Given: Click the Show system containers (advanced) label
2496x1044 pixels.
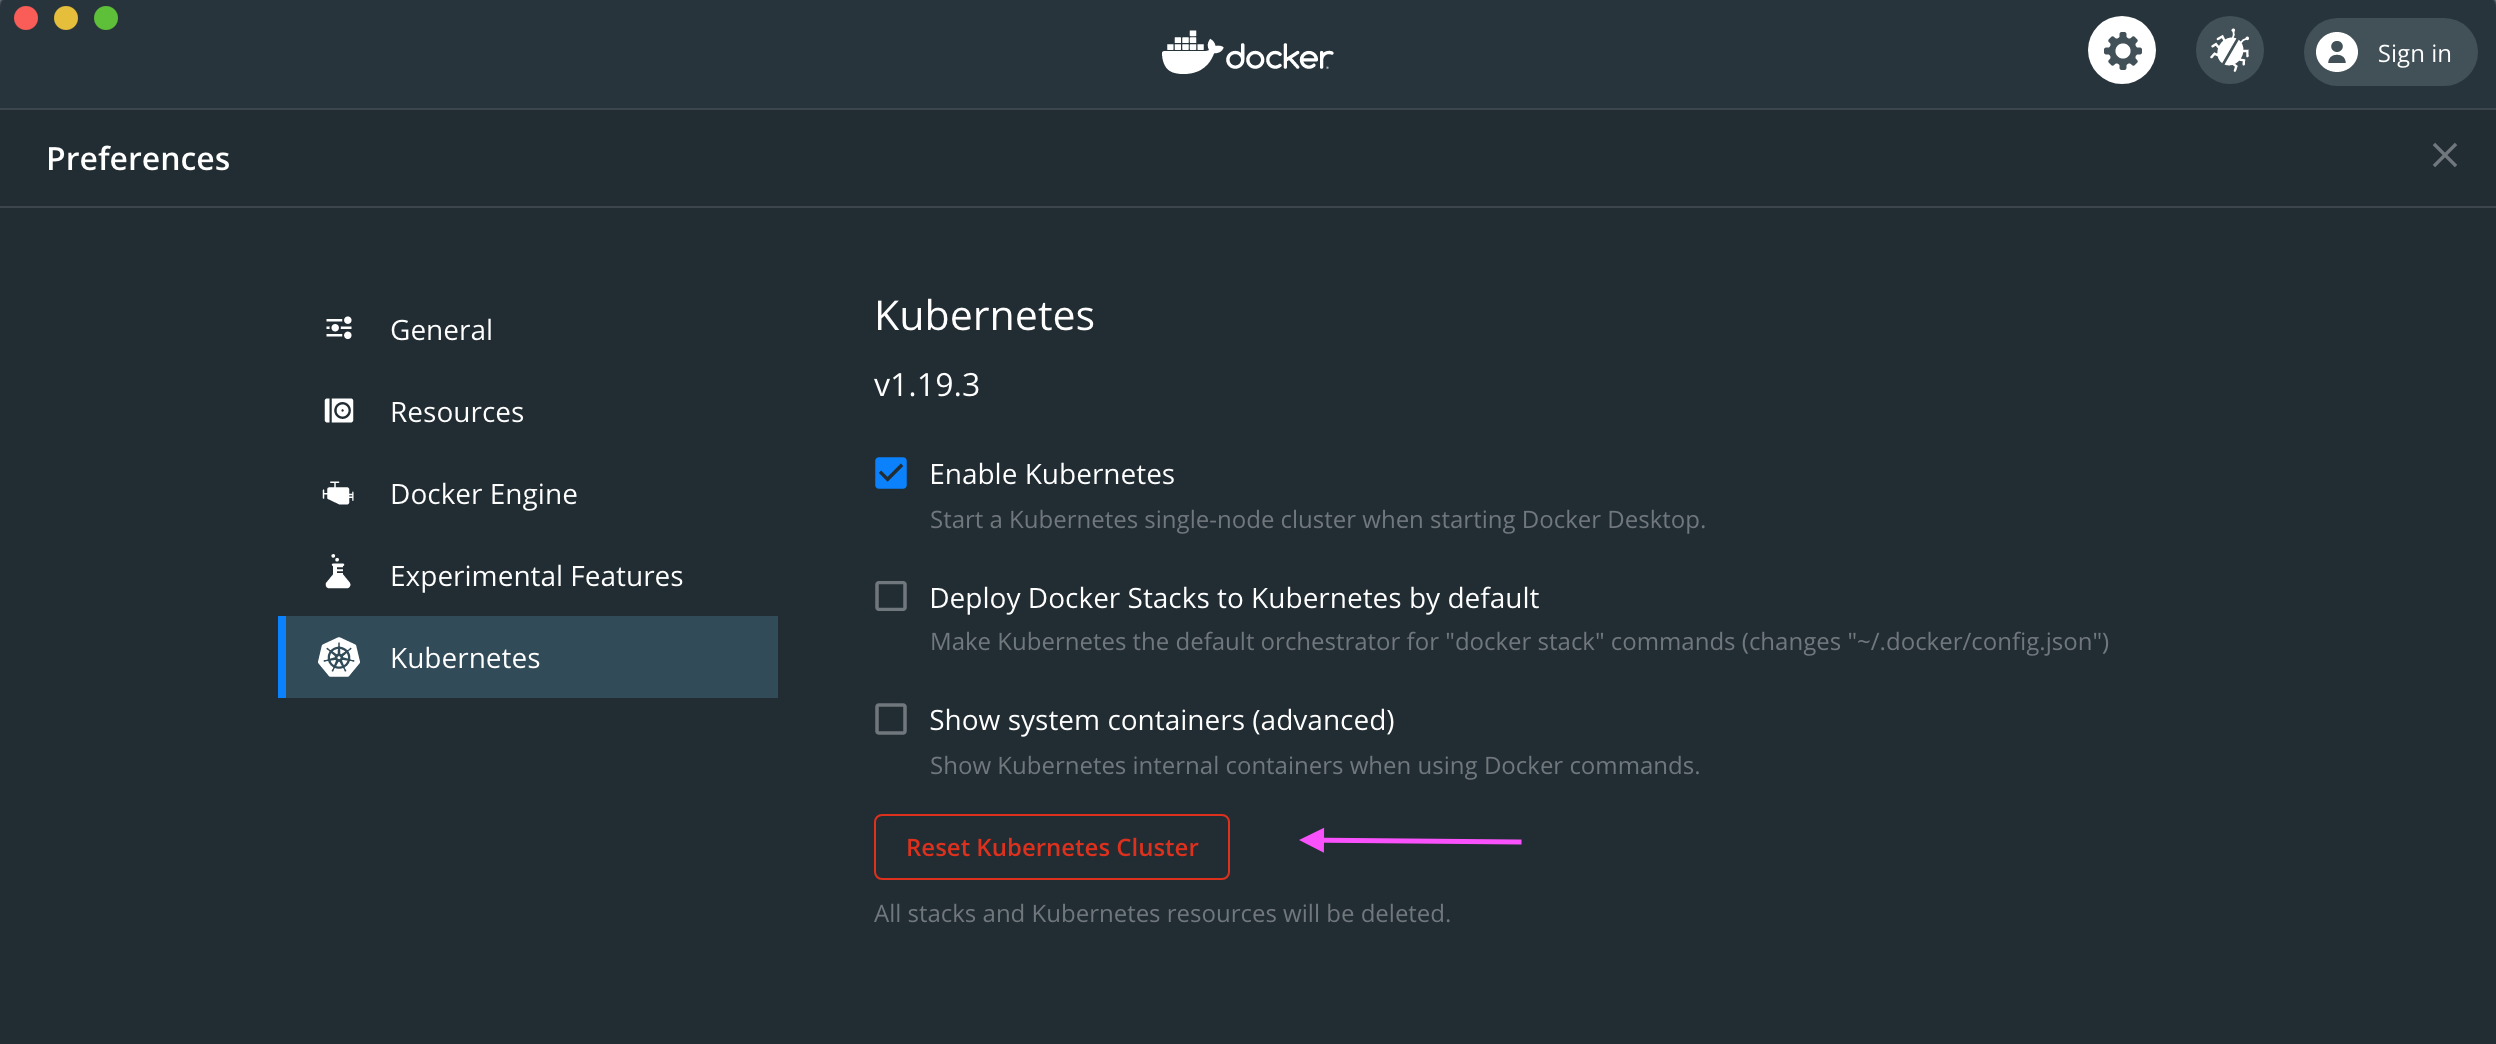Looking at the screenshot, I should [x=1162, y=720].
